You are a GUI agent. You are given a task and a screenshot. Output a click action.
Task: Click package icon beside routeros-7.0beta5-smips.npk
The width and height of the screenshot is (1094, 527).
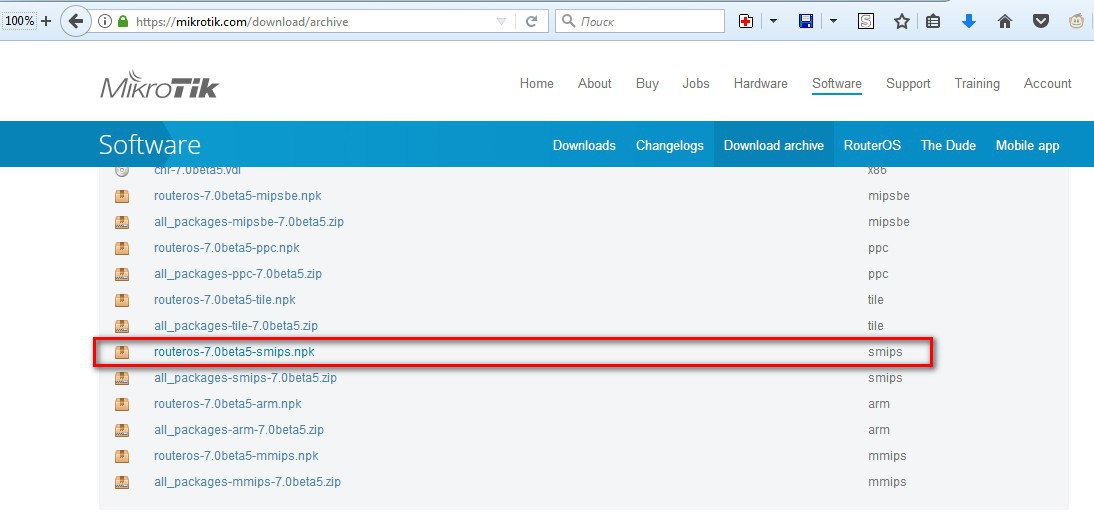click(x=122, y=352)
